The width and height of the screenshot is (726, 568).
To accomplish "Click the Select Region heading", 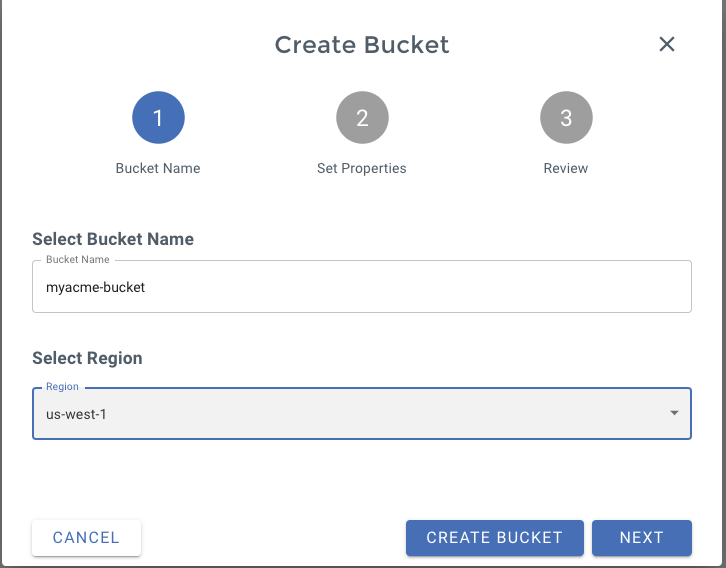I will 87,358.
